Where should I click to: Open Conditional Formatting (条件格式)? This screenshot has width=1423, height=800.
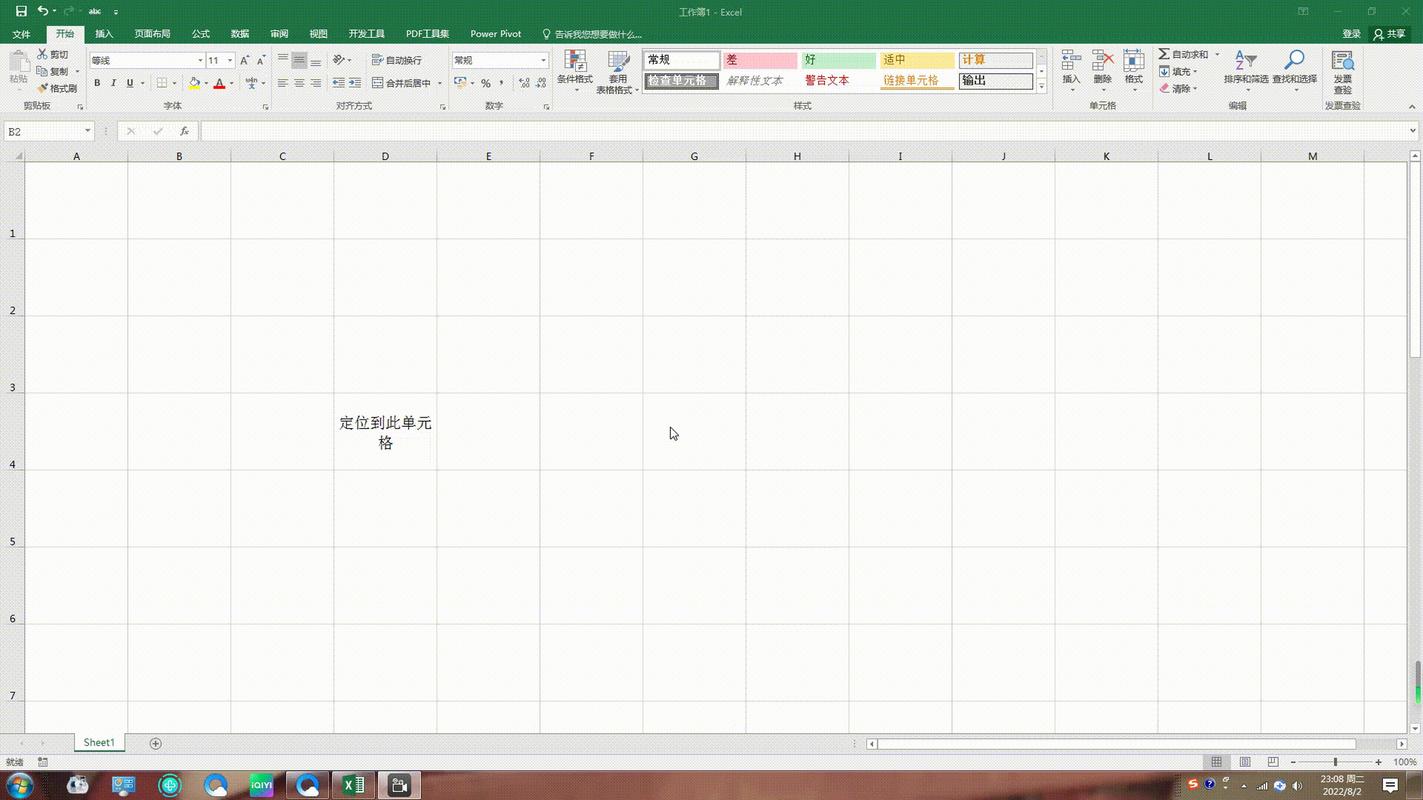577,72
